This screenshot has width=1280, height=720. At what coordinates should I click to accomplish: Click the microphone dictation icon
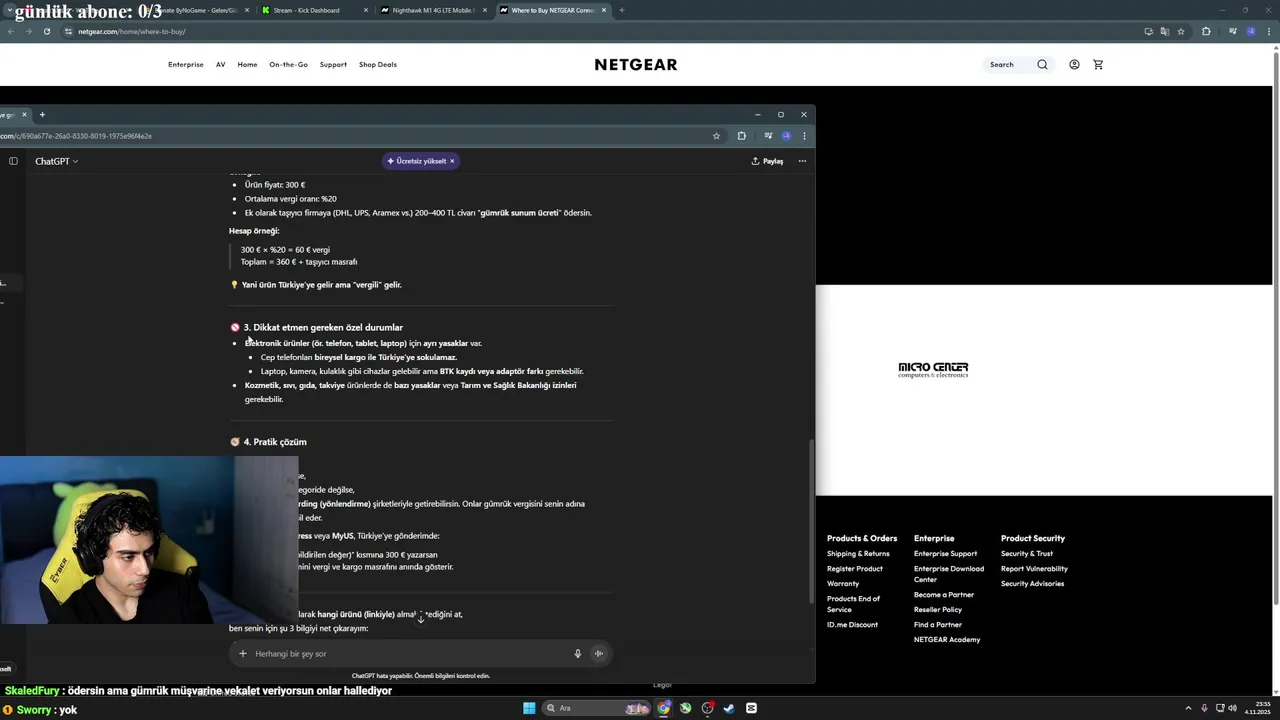point(577,654)
